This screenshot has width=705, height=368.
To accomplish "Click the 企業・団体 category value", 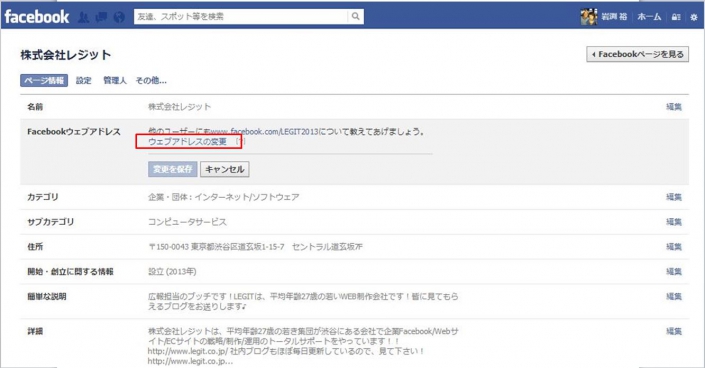I will pos(223,197).
